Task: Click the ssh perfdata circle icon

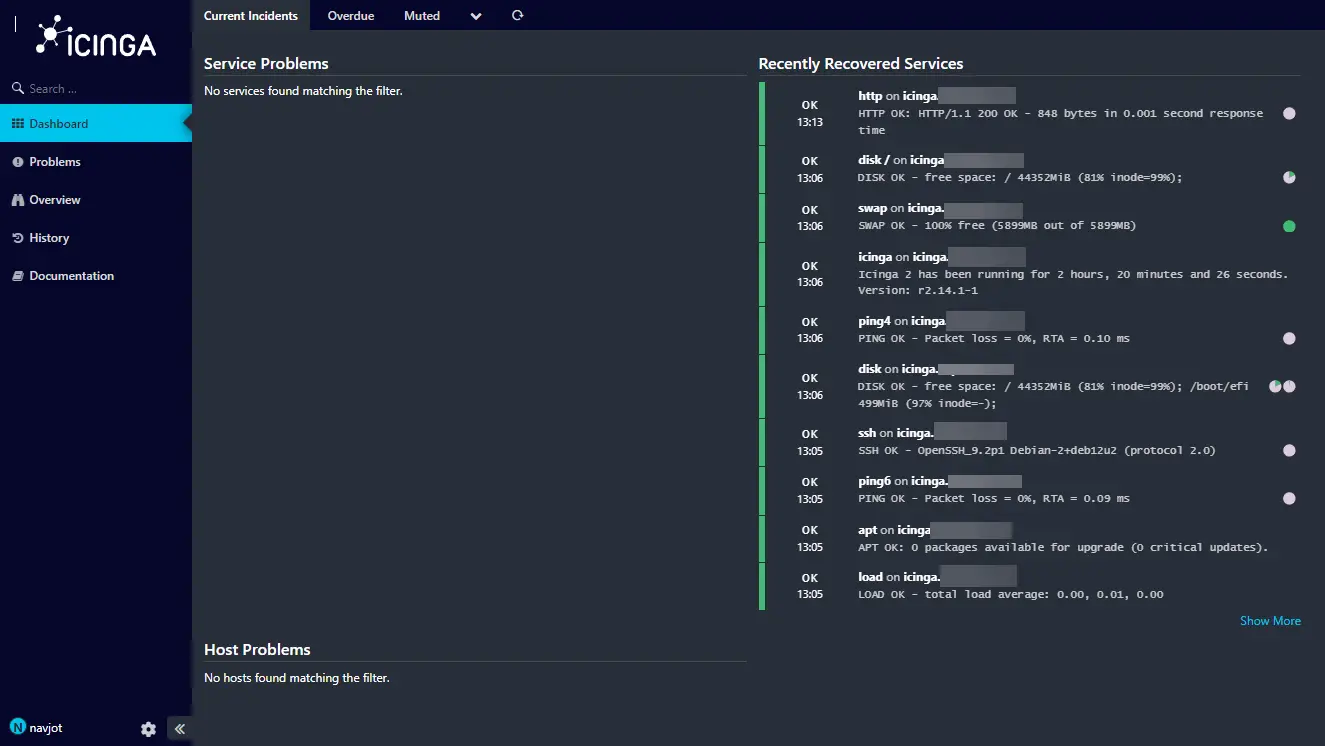Action: tap(1289, 451)
